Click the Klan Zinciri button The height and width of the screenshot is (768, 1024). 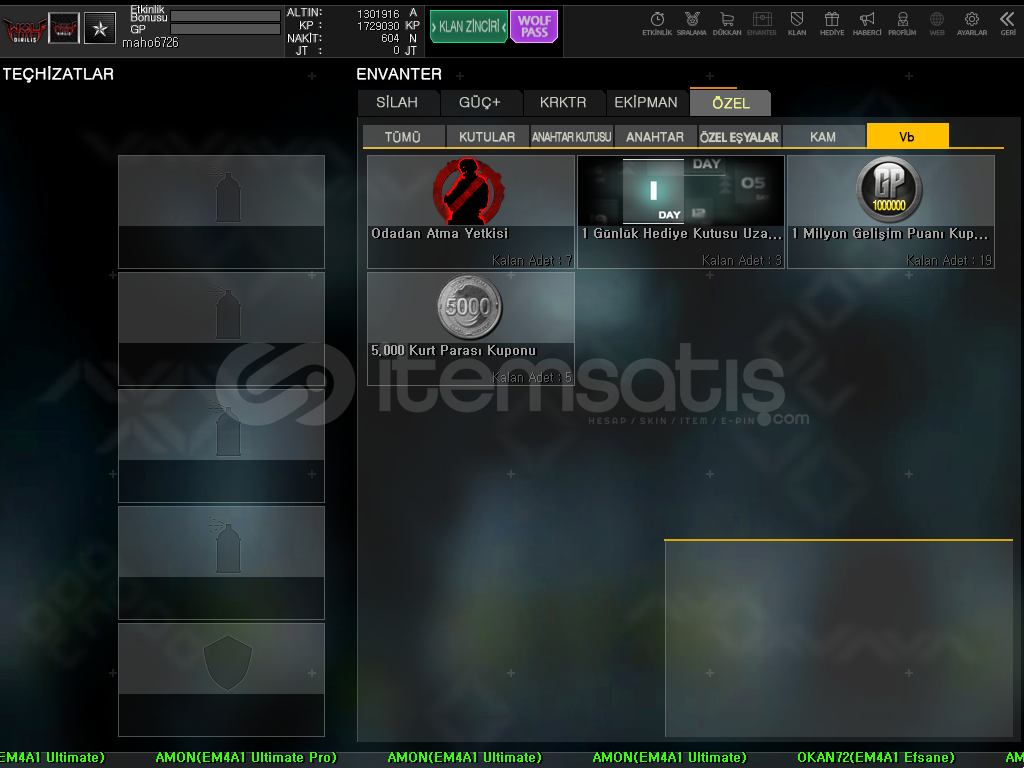[468, 27]
